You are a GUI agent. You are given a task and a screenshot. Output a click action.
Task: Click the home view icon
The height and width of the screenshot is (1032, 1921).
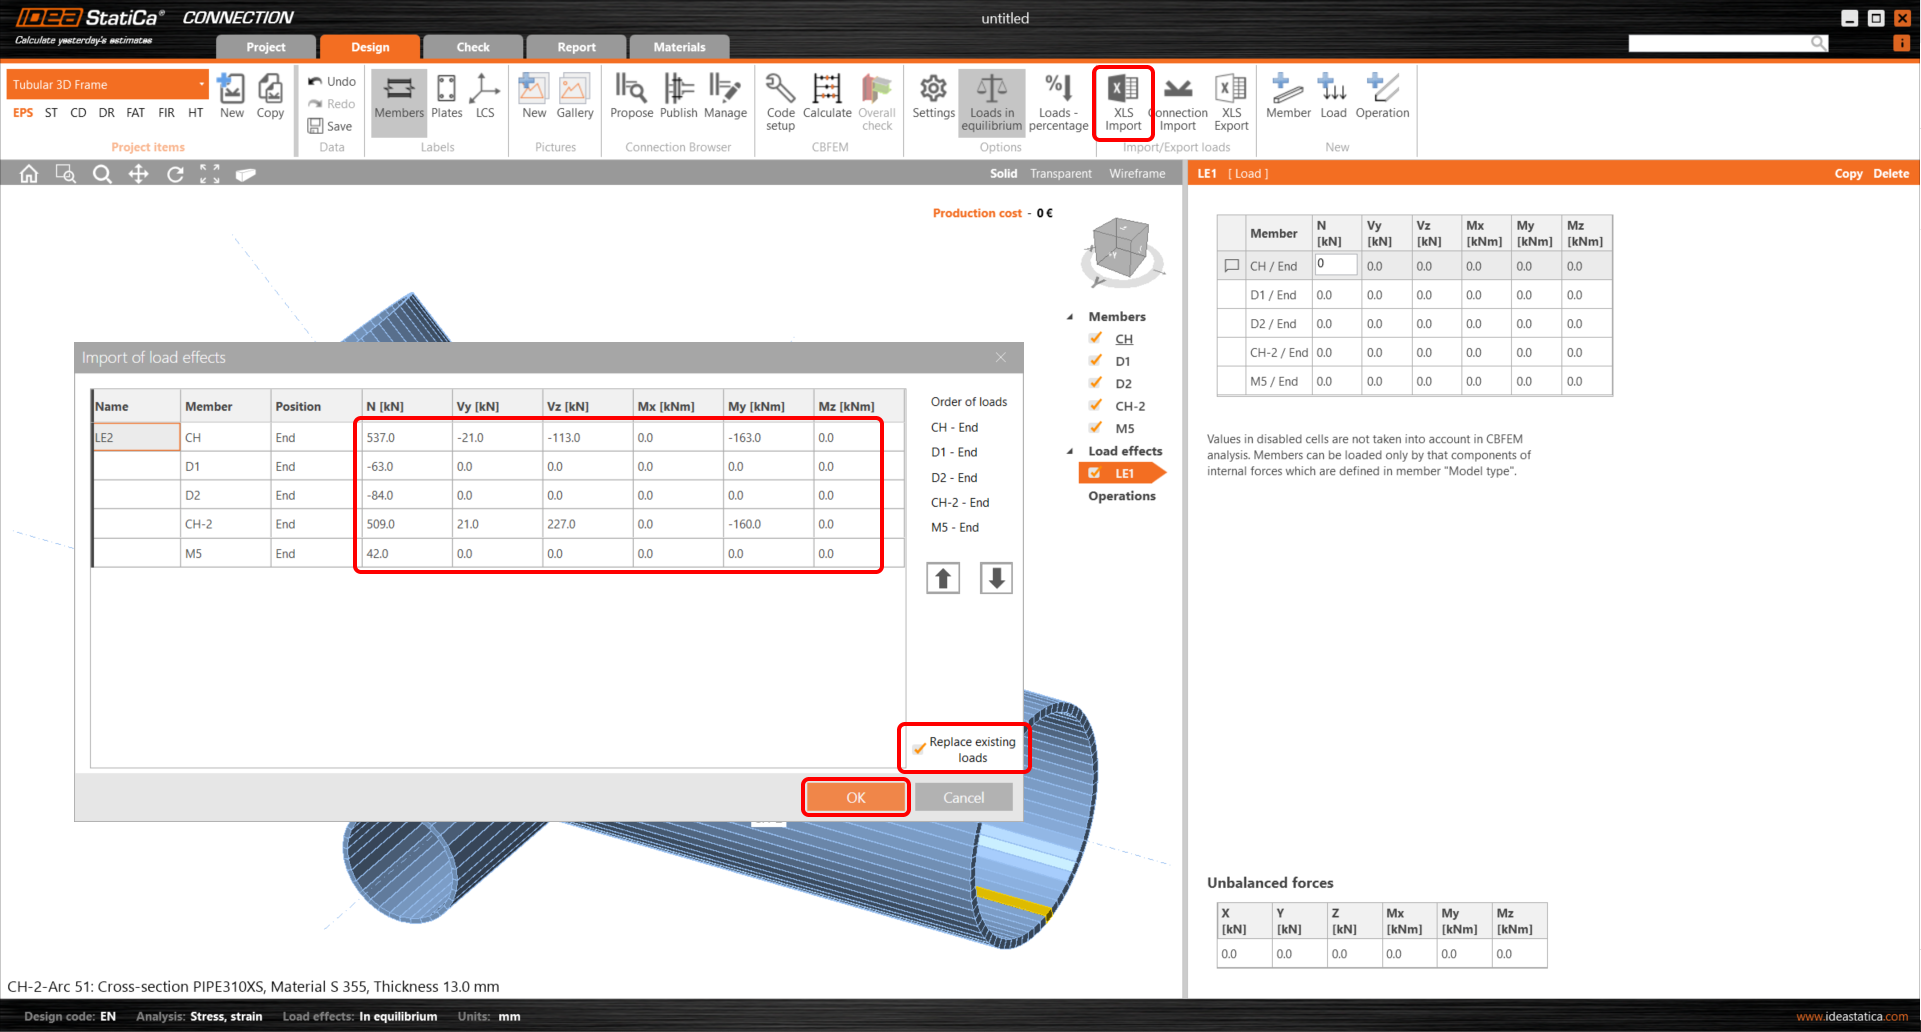point(29,174)
